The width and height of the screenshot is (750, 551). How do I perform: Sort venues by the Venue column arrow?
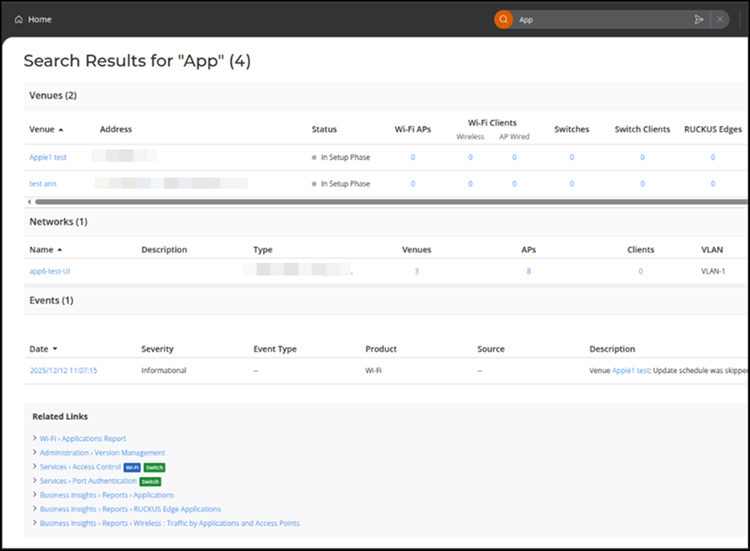click(61, 130)
